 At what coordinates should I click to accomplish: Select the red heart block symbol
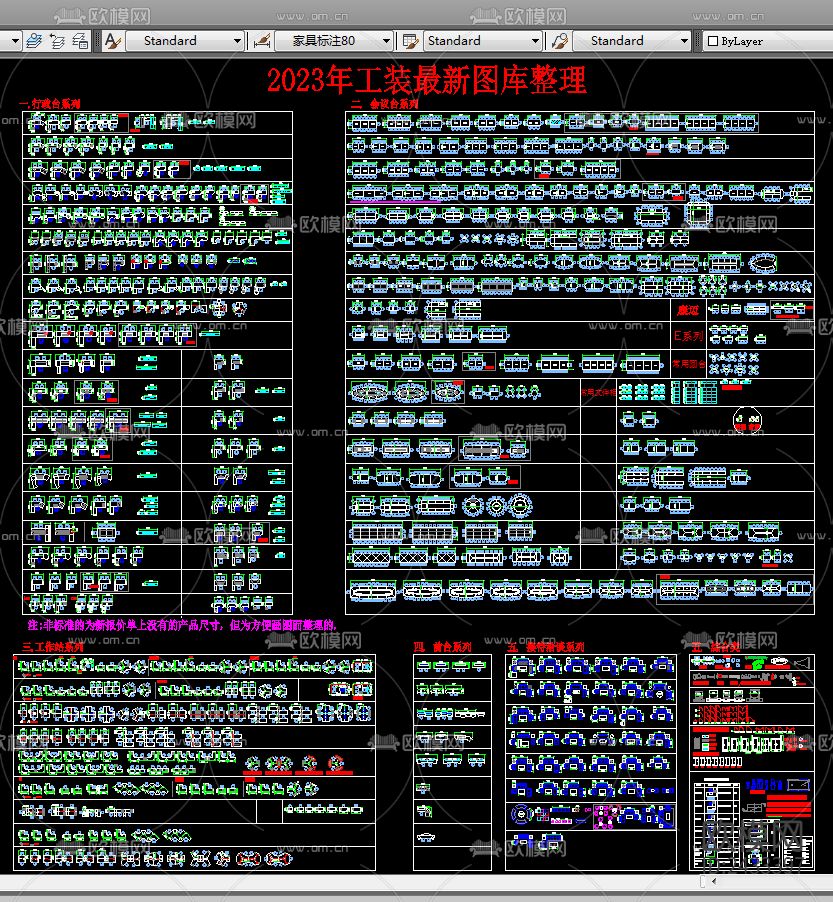coord(746,420)
